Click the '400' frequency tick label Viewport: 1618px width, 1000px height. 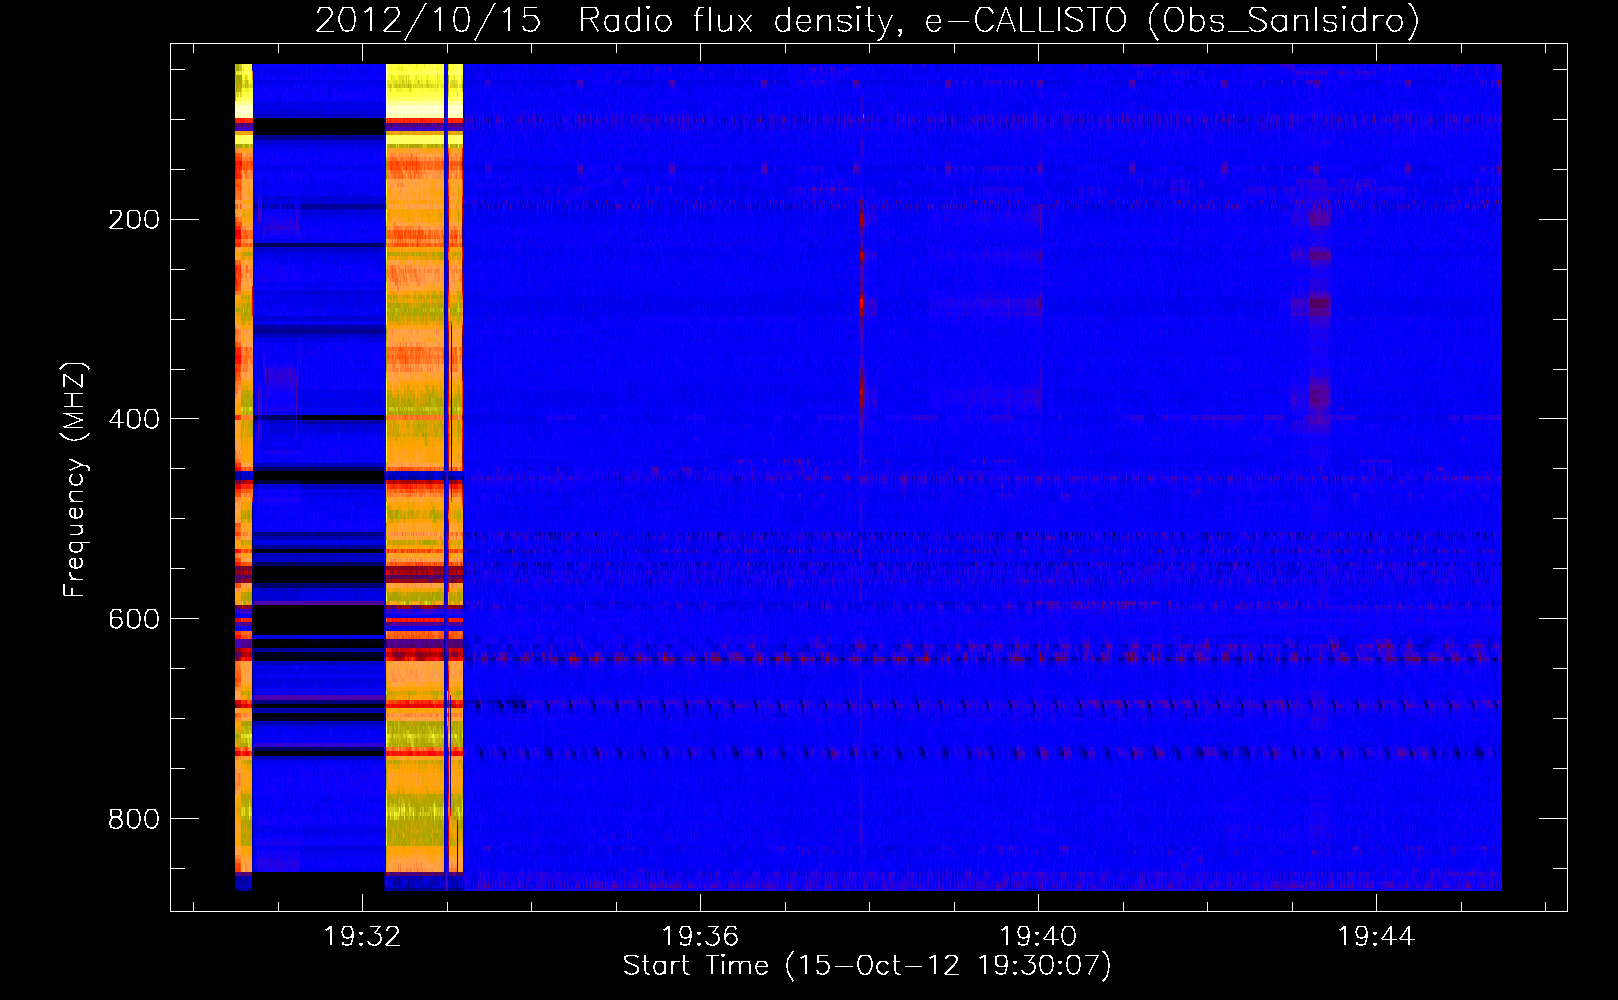(x=134, y=419)
